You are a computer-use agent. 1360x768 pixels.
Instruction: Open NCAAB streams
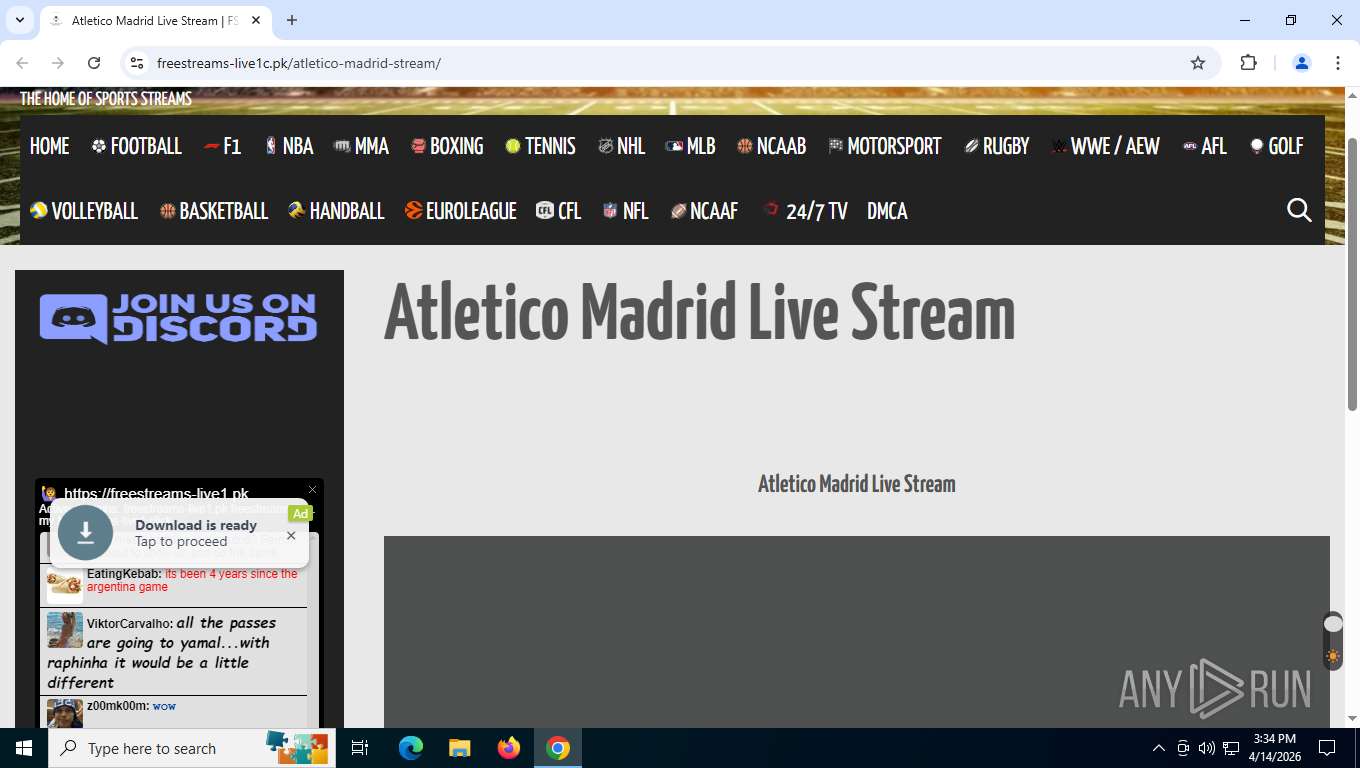771,146
